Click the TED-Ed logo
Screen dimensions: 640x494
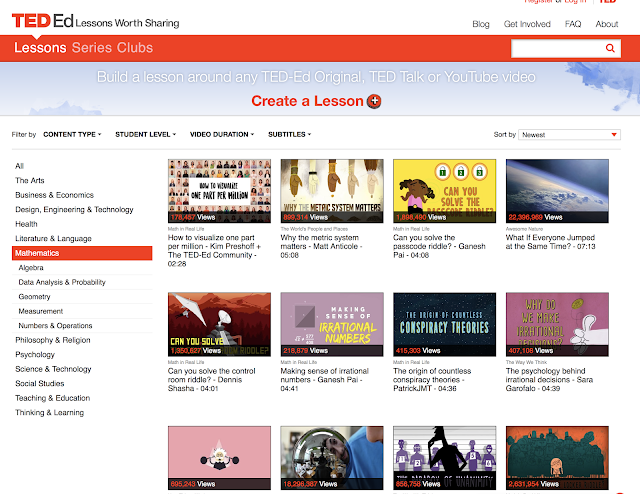pos(42,21)
